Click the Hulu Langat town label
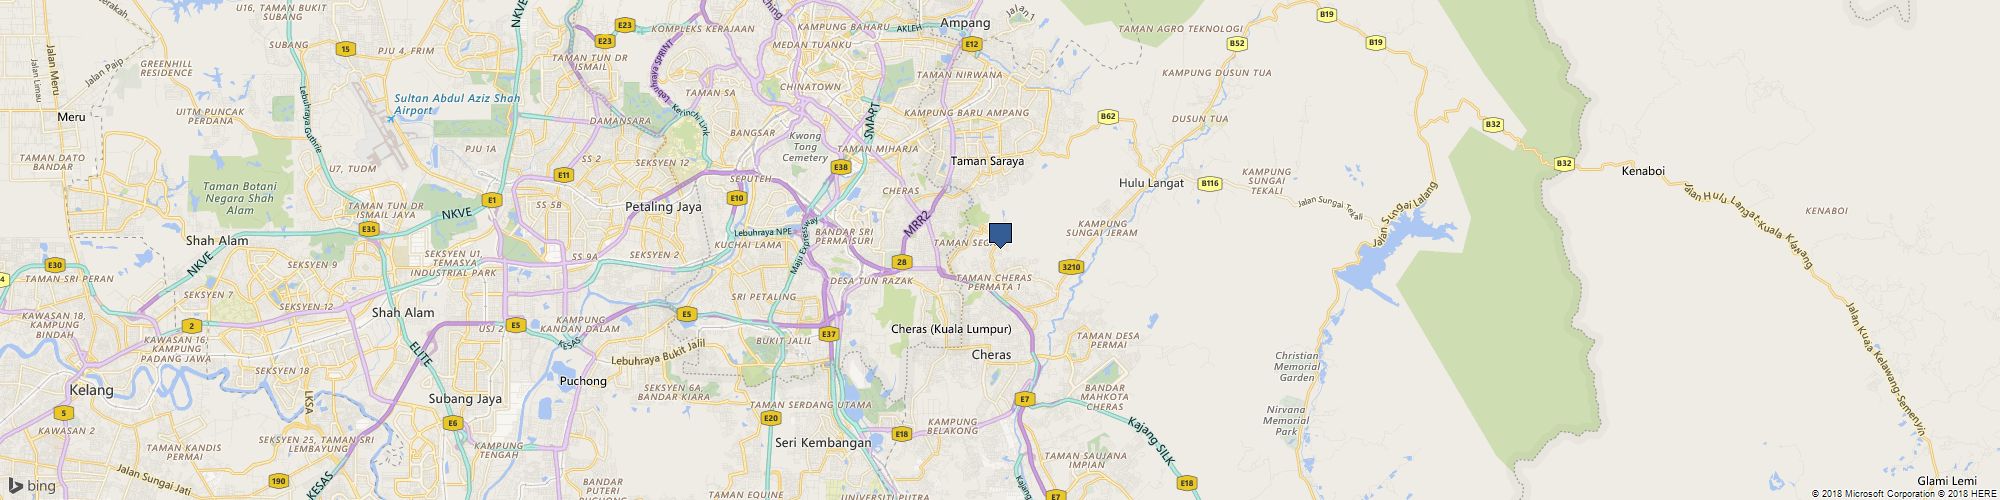 (1151, 183)
